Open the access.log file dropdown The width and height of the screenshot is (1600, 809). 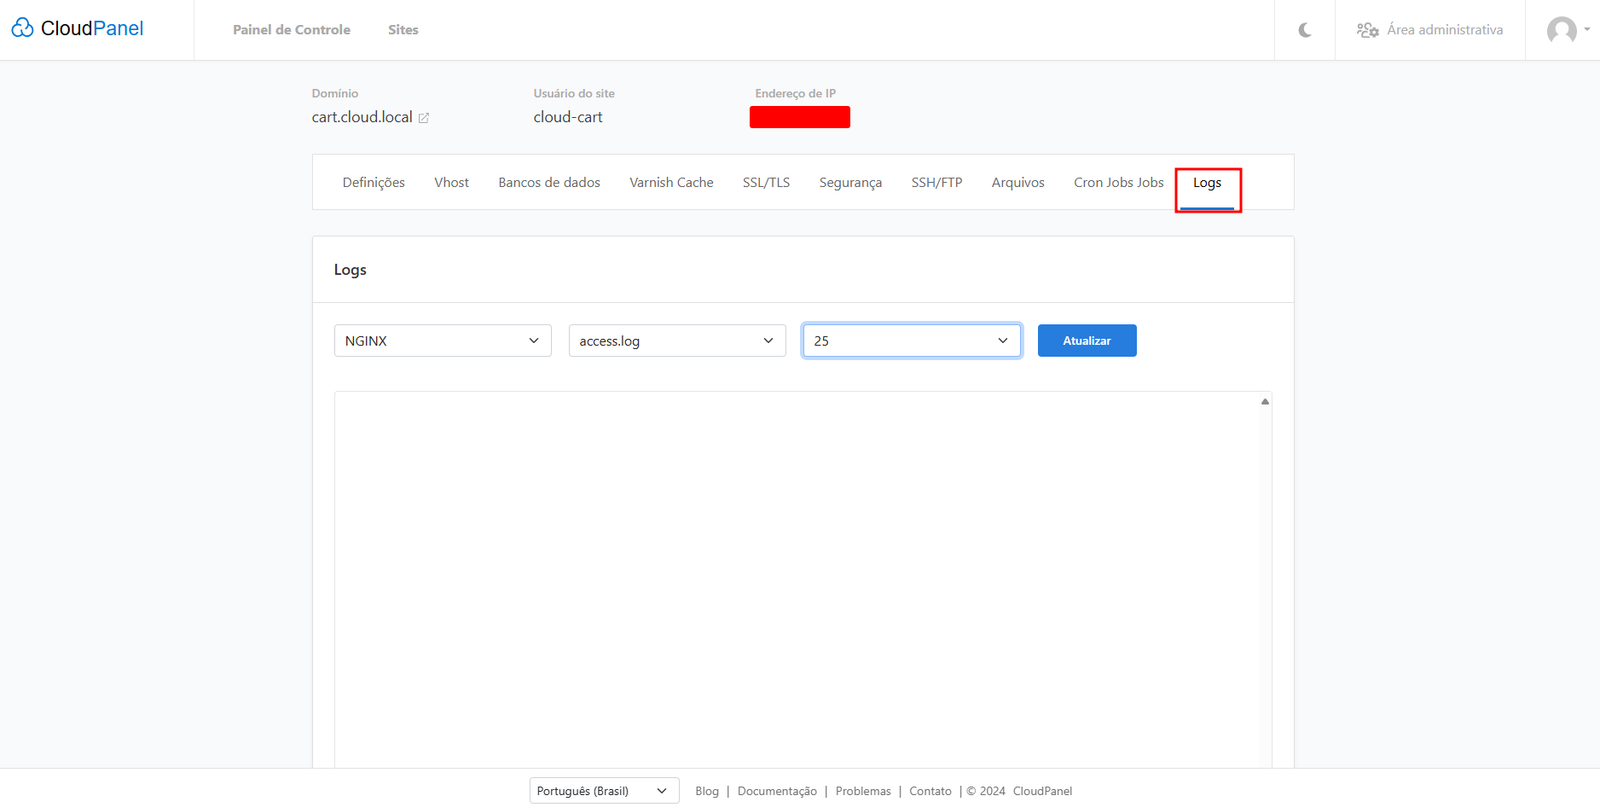tap(677, 341)
